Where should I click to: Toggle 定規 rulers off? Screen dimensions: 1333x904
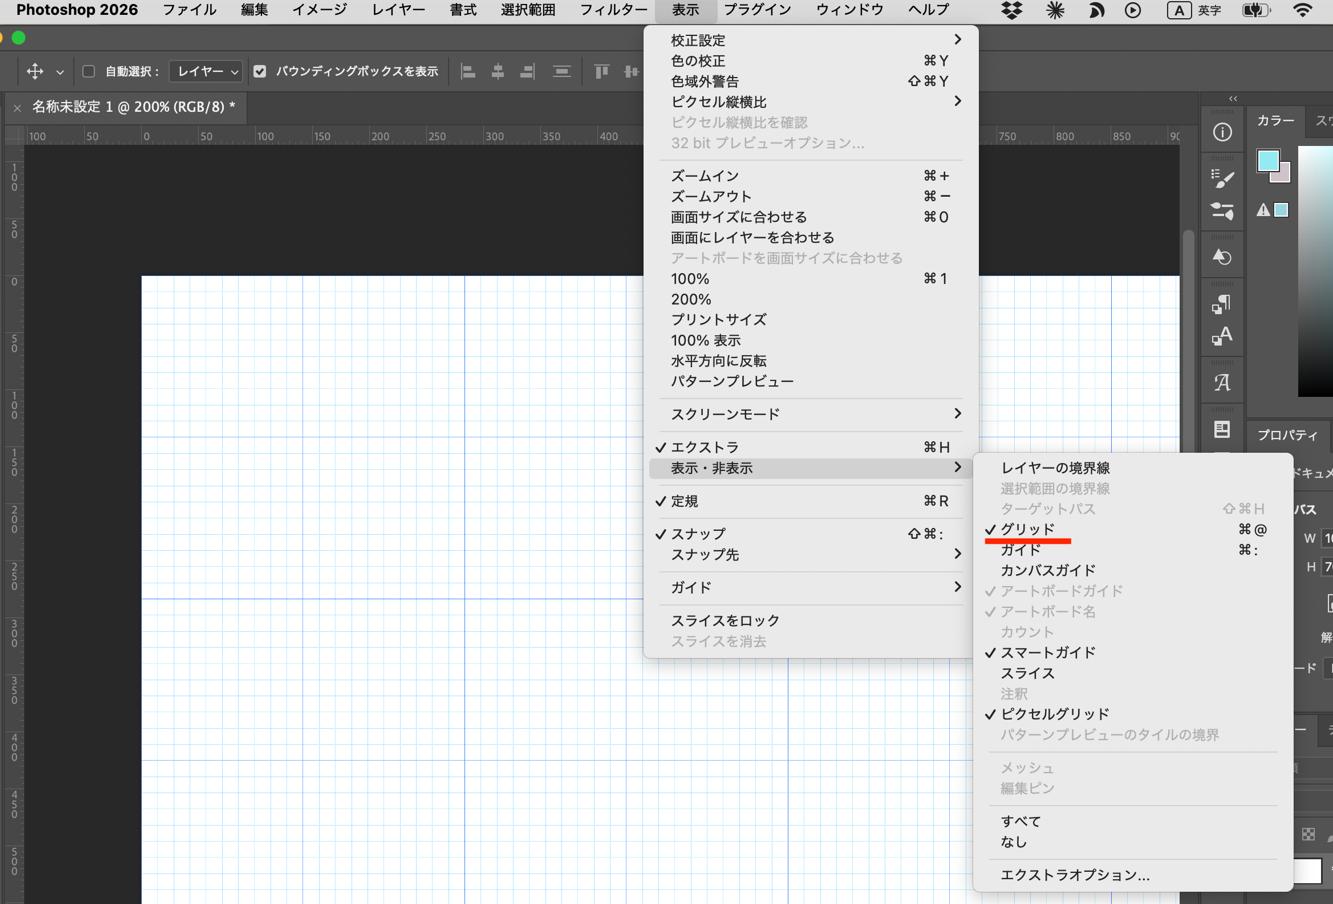click(x=810, y=501)
